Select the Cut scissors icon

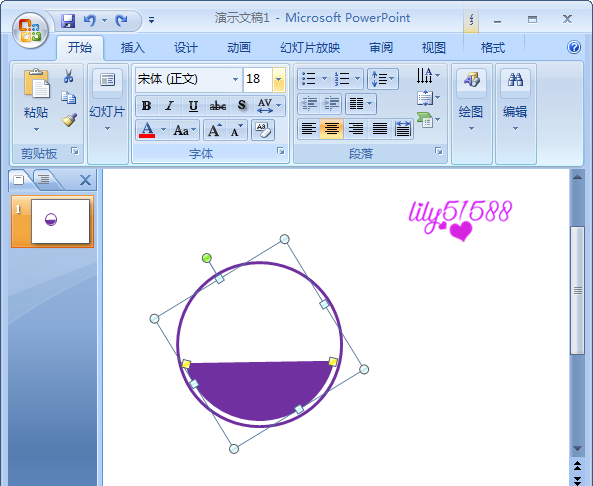pos(68,76)
